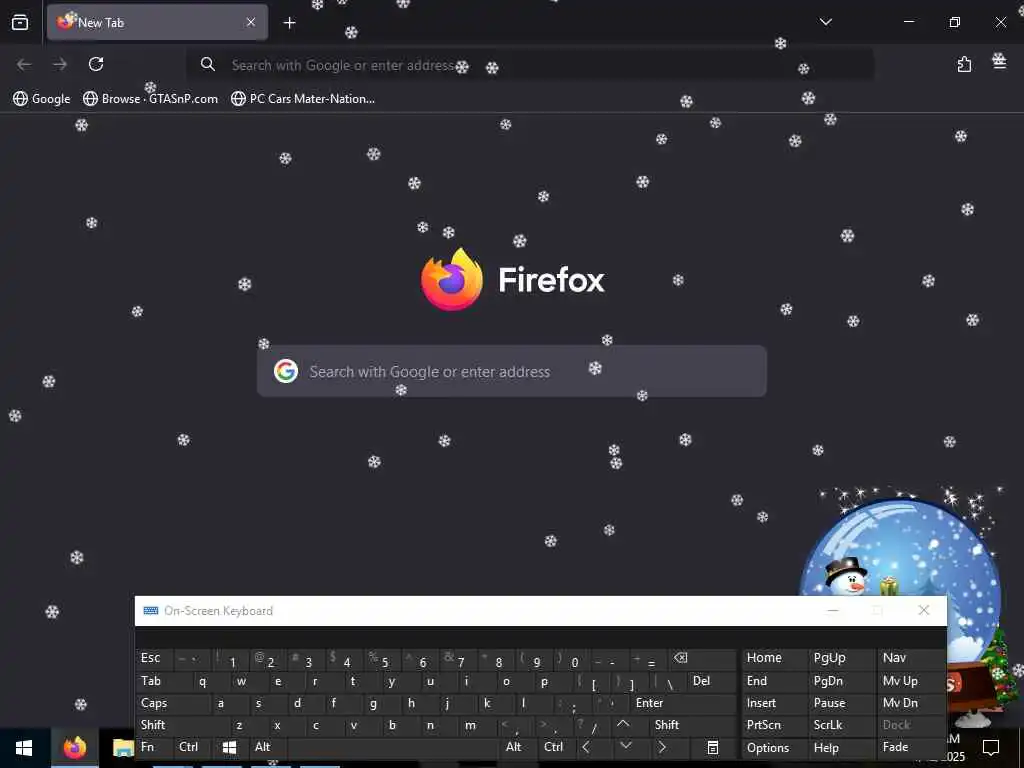Click the PgDn key
Image resolution: width=1024 pixels, height=768 pixels.
(x=840, y=681)
